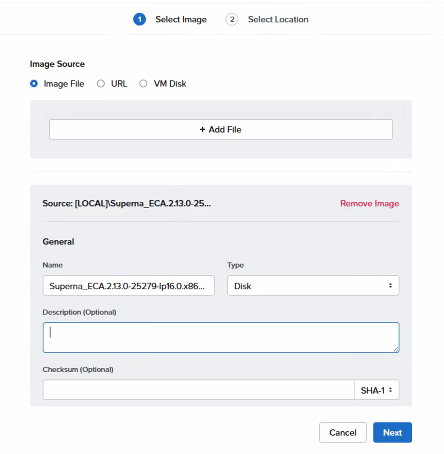
Task: Click the Remove Image link
Action: tap(370, 203)
